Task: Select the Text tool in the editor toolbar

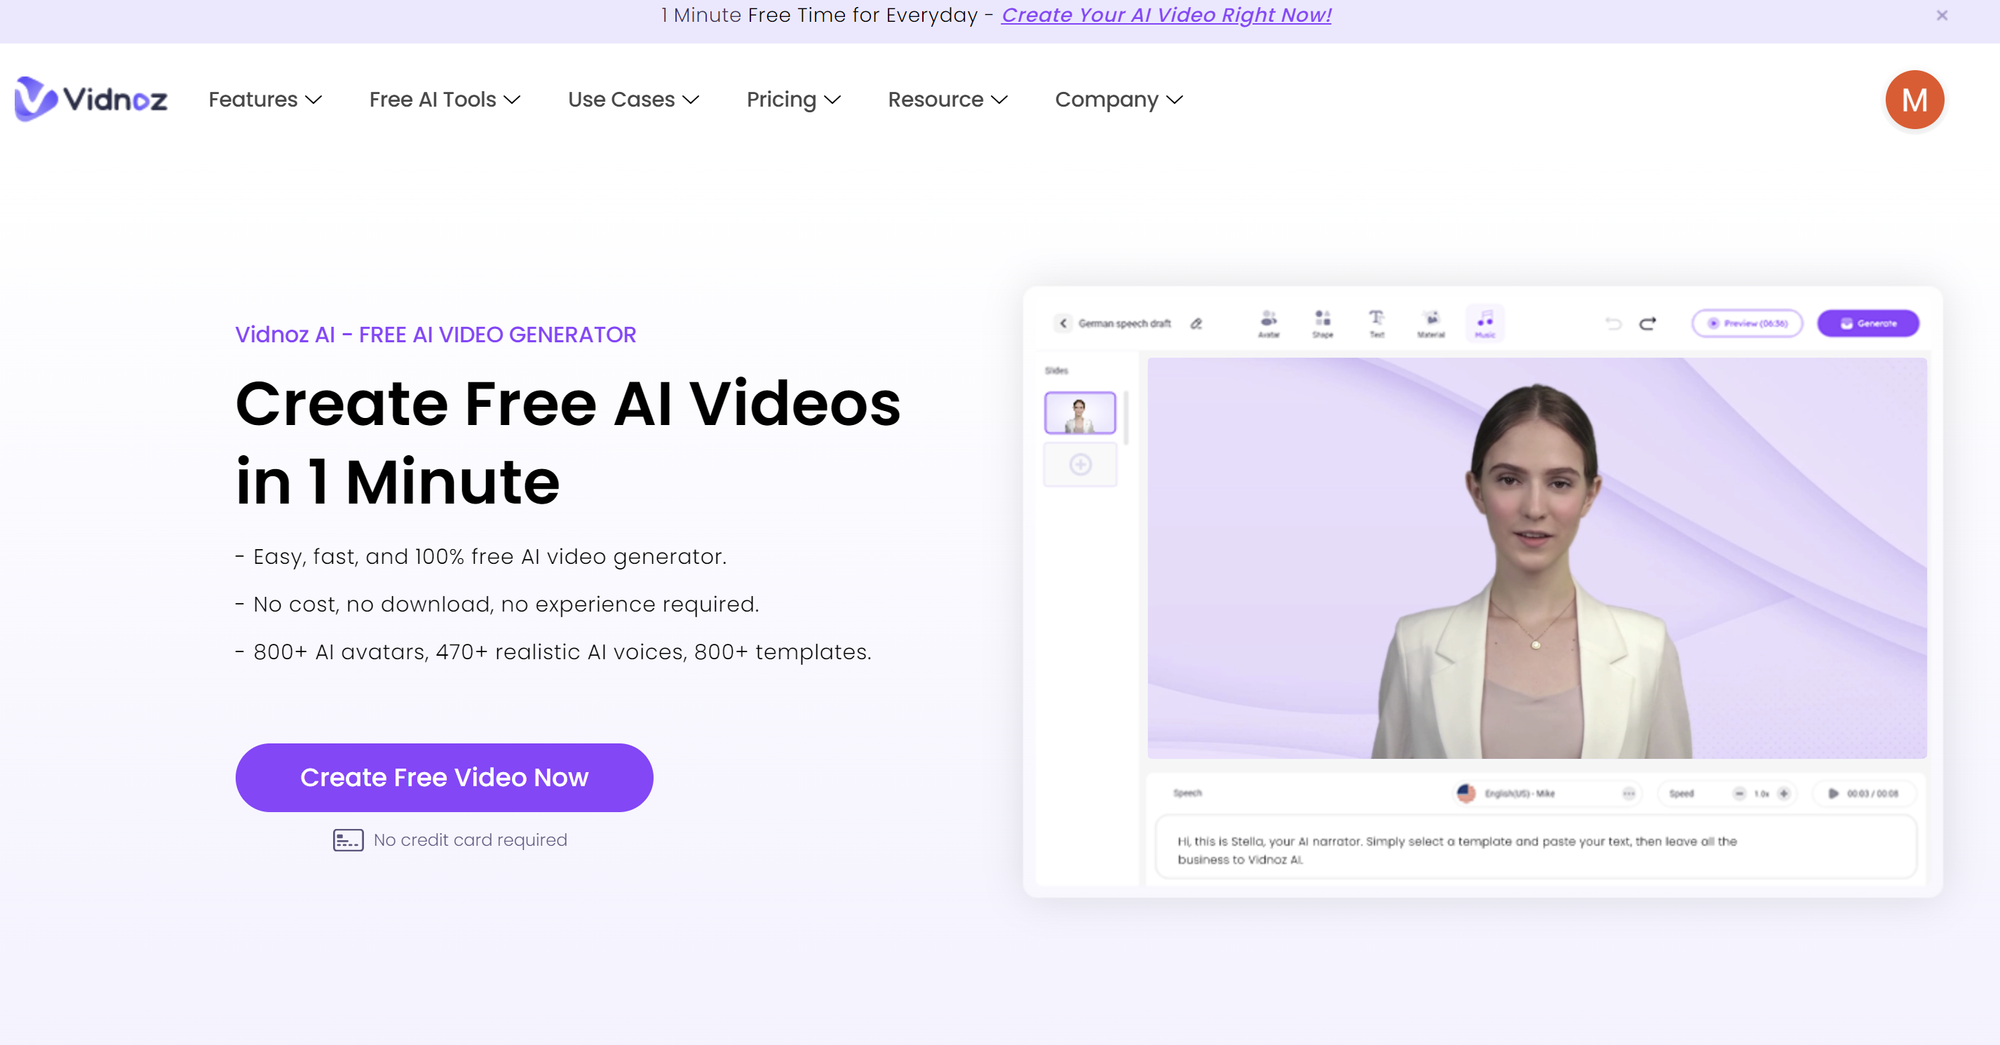Action: click(1377, 323)
